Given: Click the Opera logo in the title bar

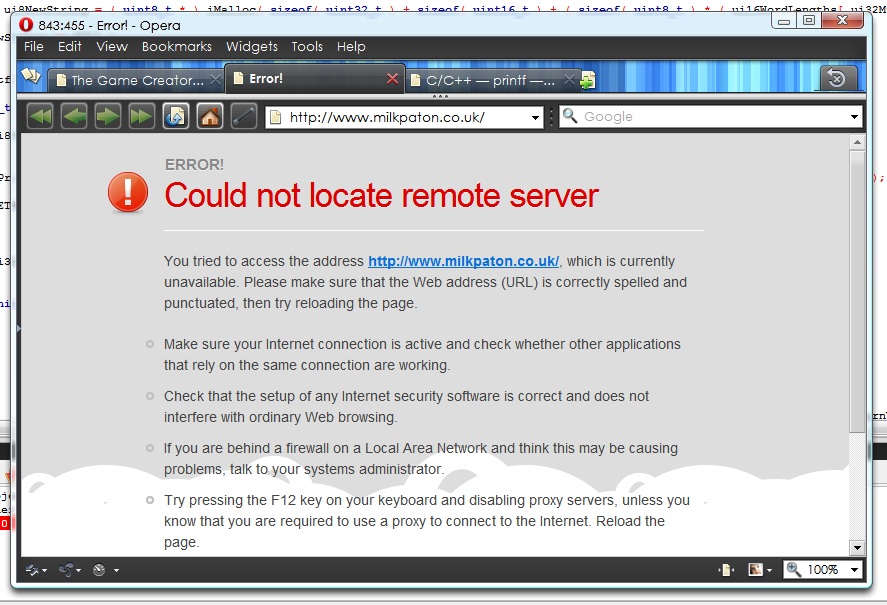Looking at the screenshot, I should tap(26, 25).
